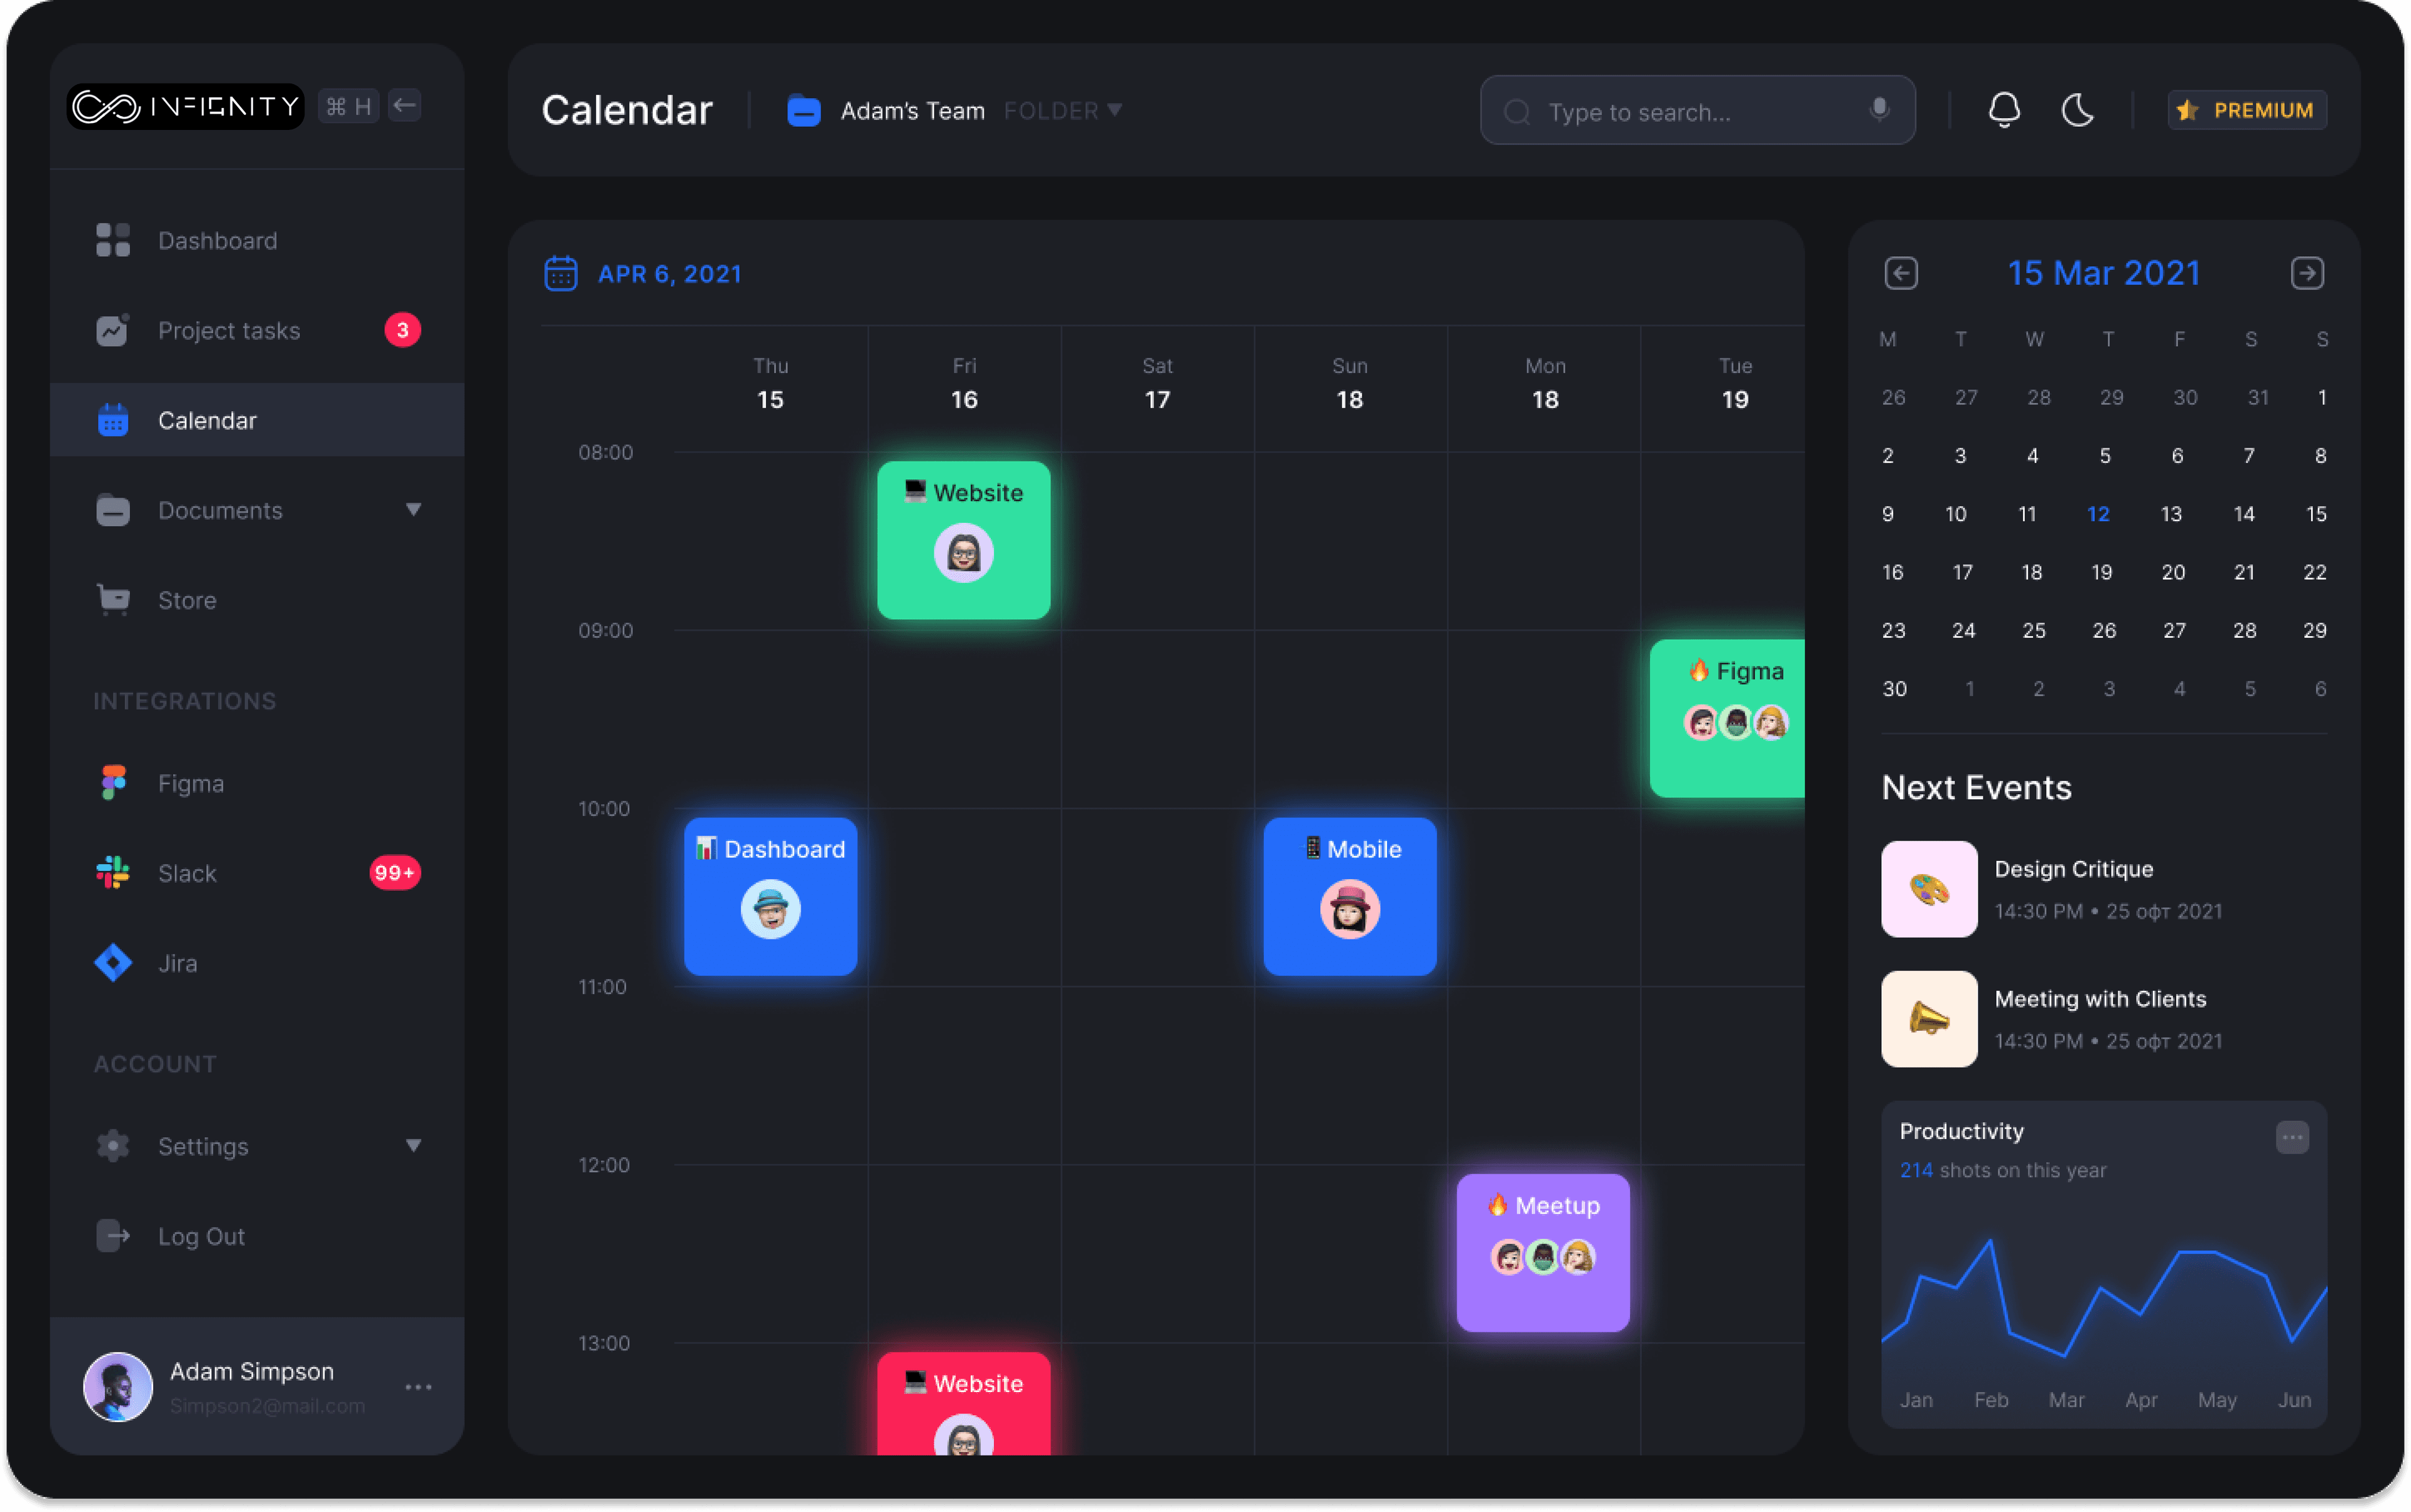Viewport: 2411px width, 1512px height.
Task: Toggle dark mode moon icon
Action: tap(2078, 110)
